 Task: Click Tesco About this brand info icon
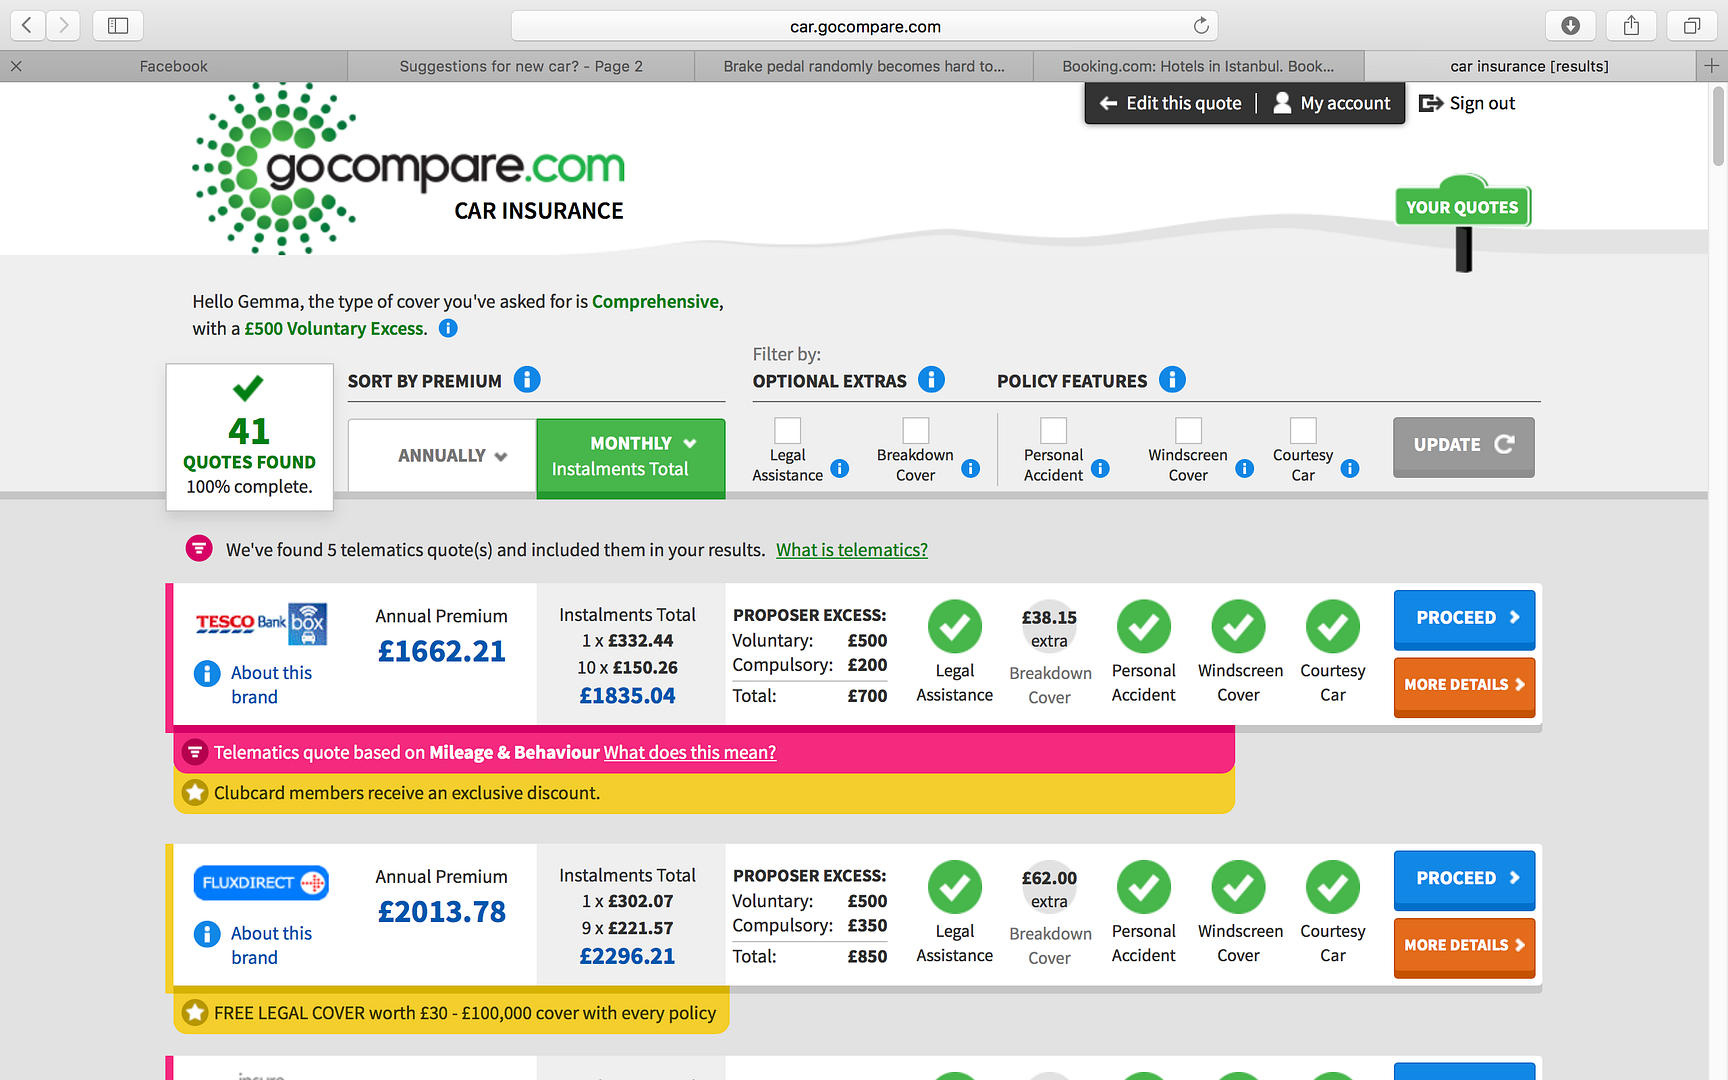coord(207,674)
